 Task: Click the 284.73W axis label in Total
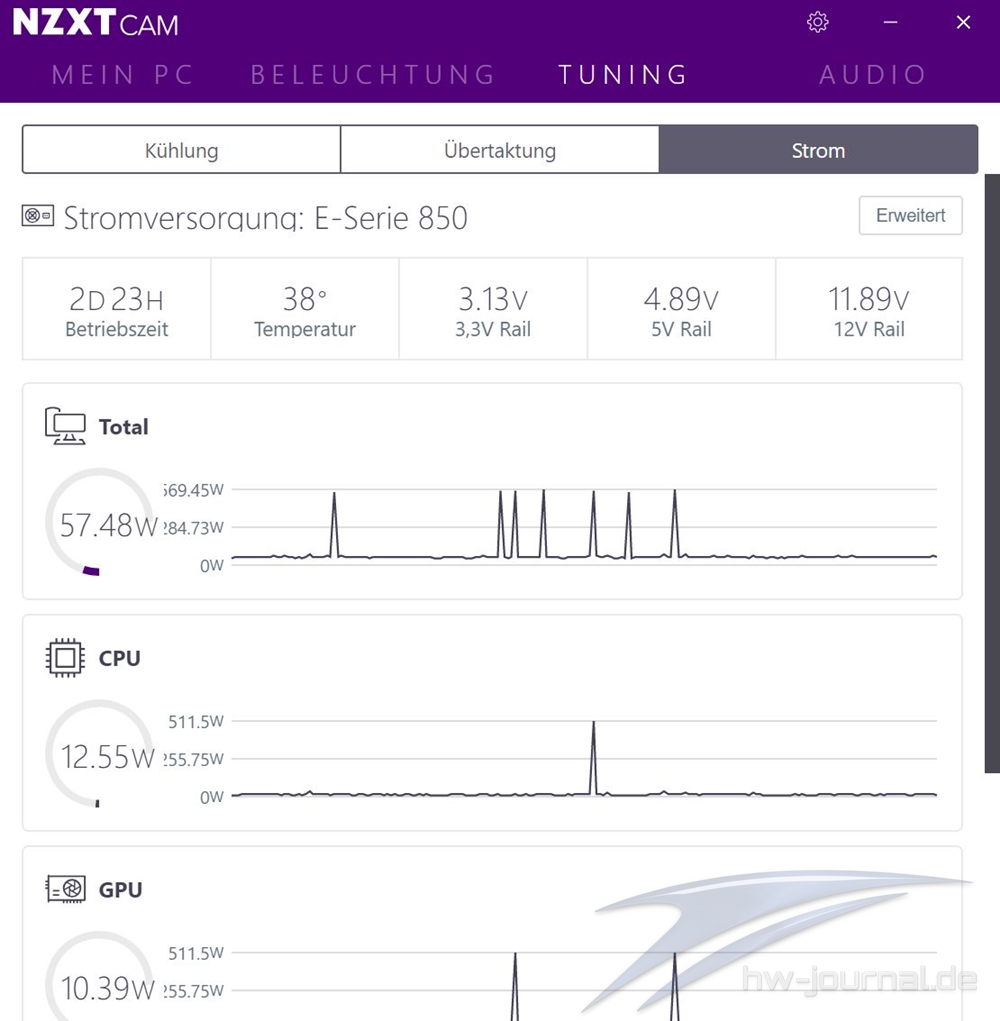[x=193, y=527]
